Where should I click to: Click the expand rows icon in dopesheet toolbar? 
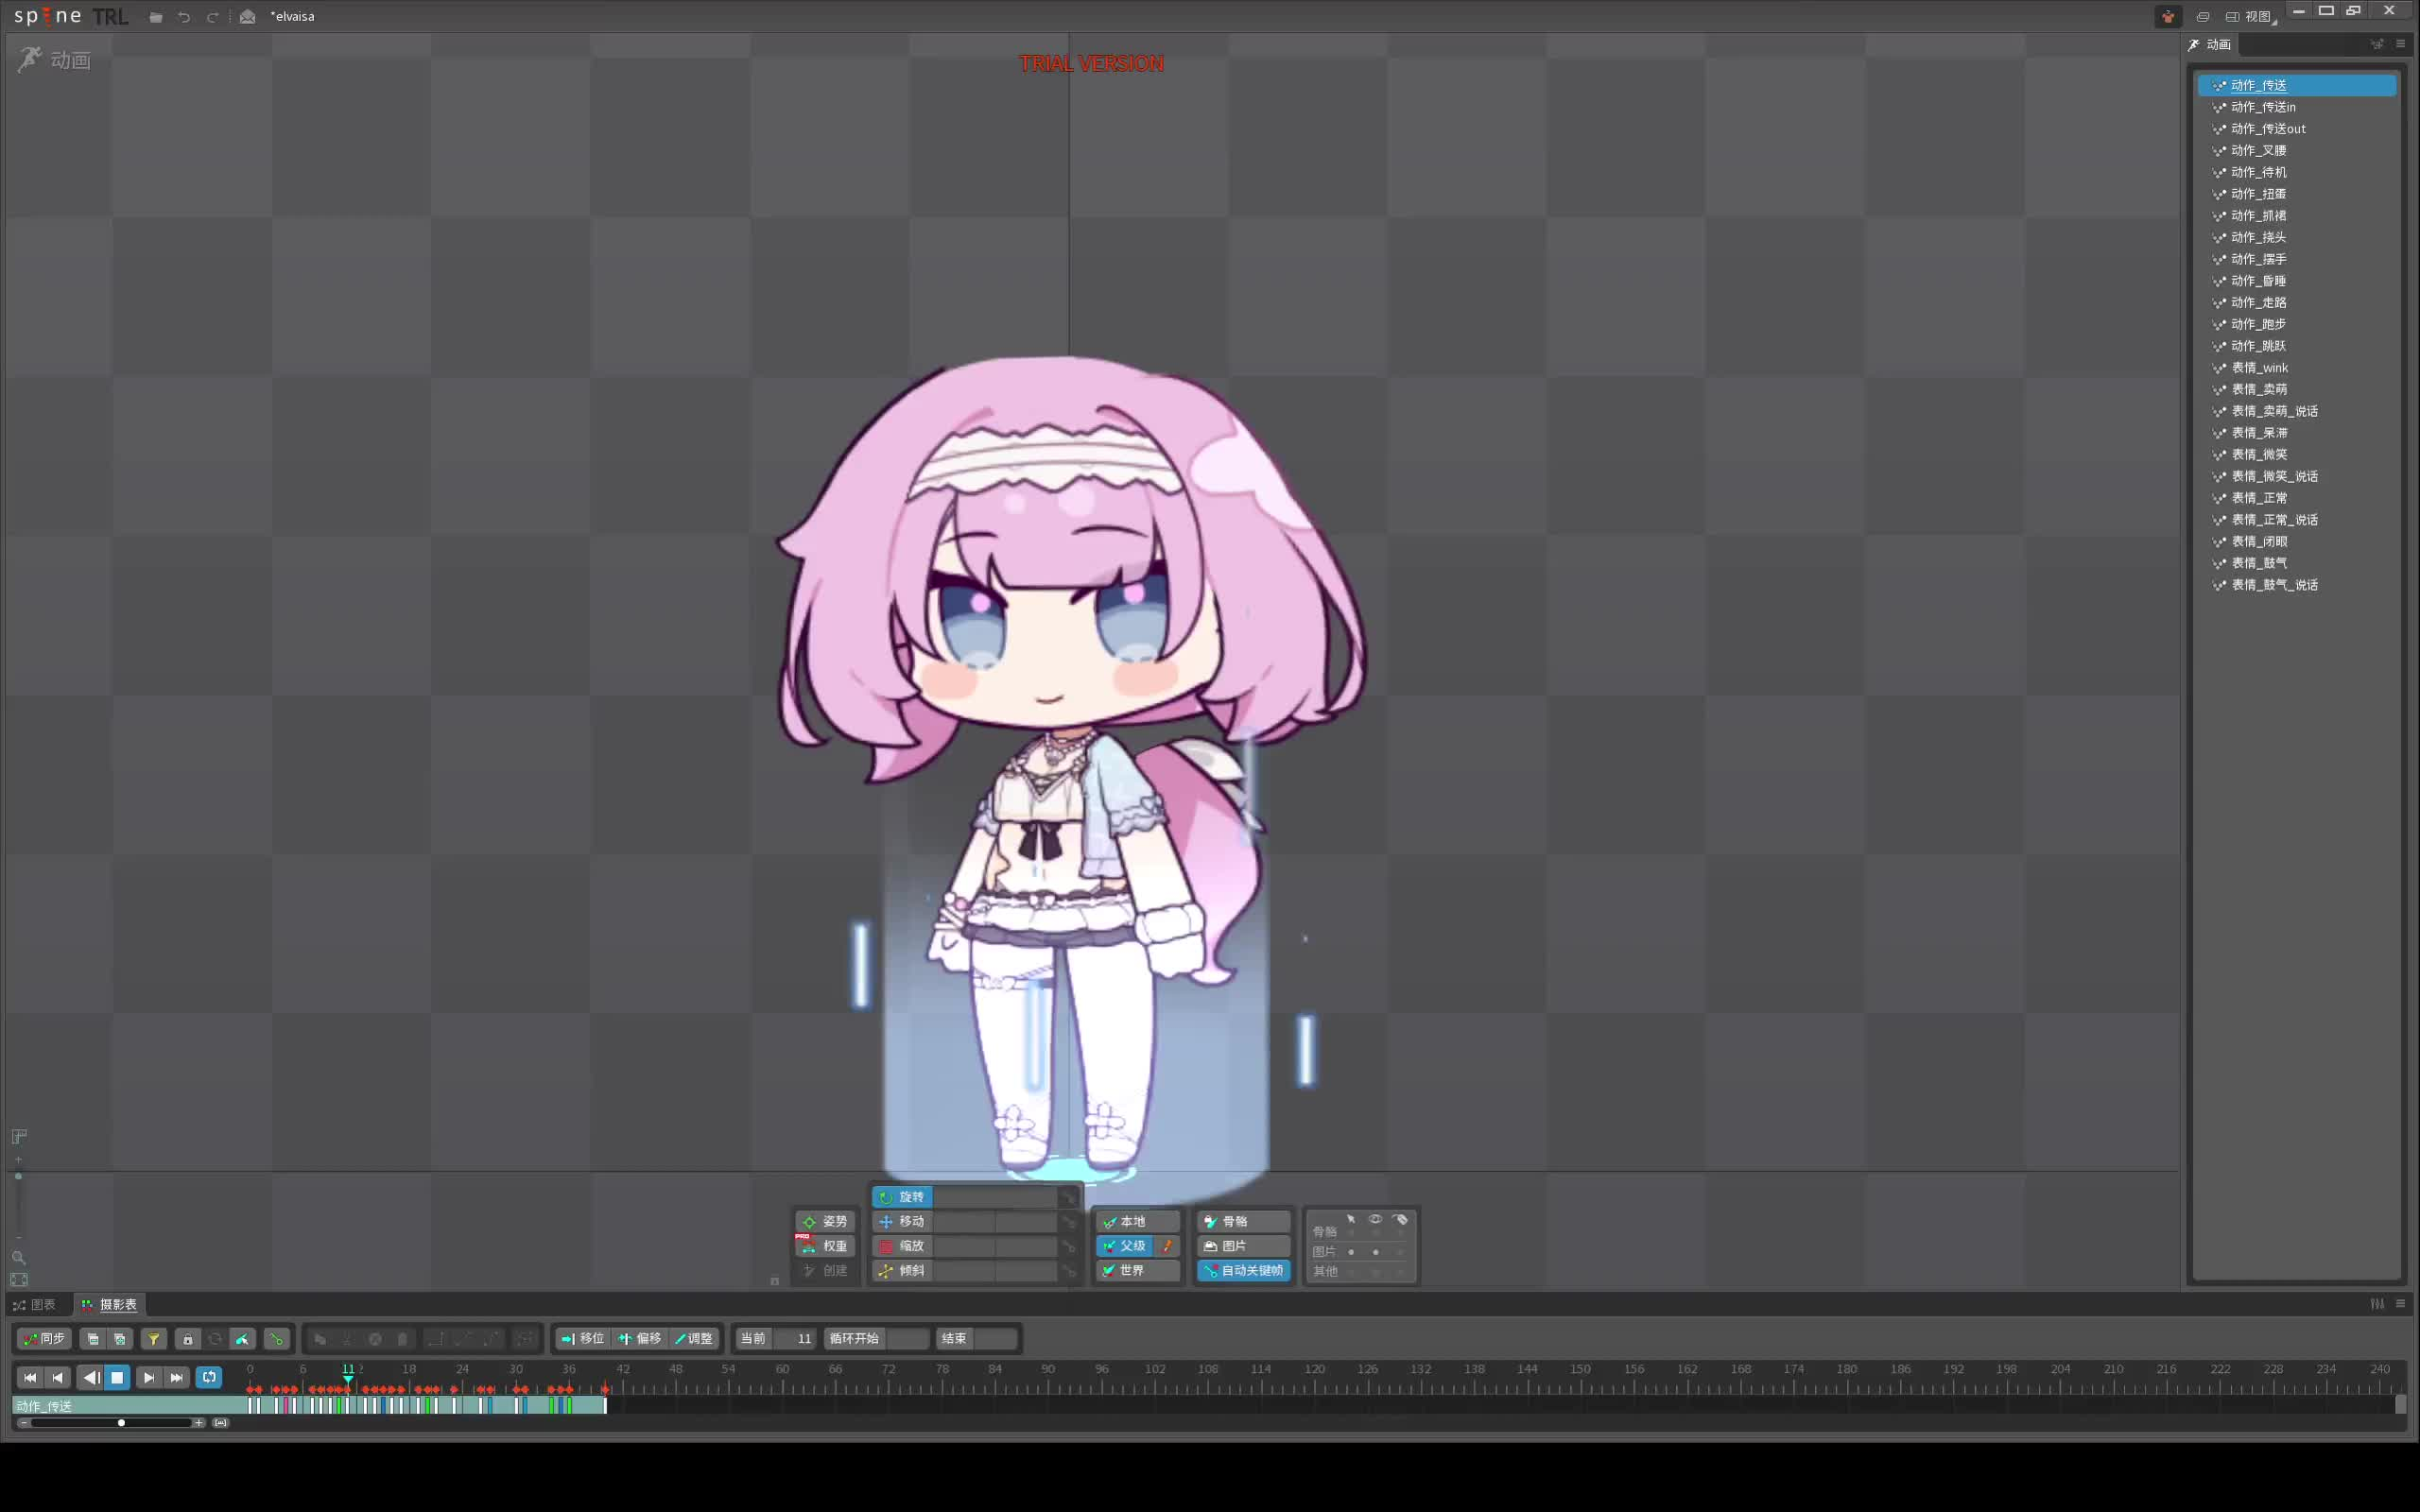(x=120, y=1339)
